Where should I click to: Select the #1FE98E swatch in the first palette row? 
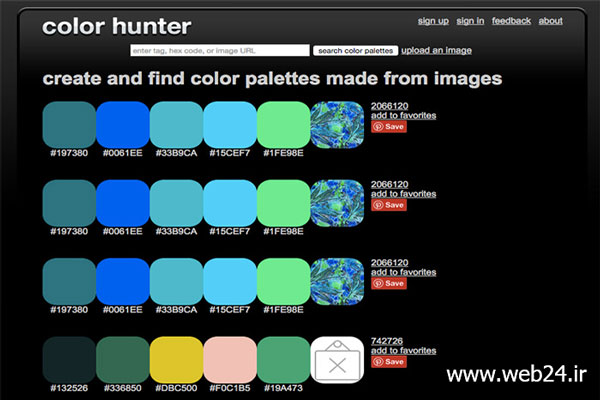pyautogui.click(x=284, y=125)
